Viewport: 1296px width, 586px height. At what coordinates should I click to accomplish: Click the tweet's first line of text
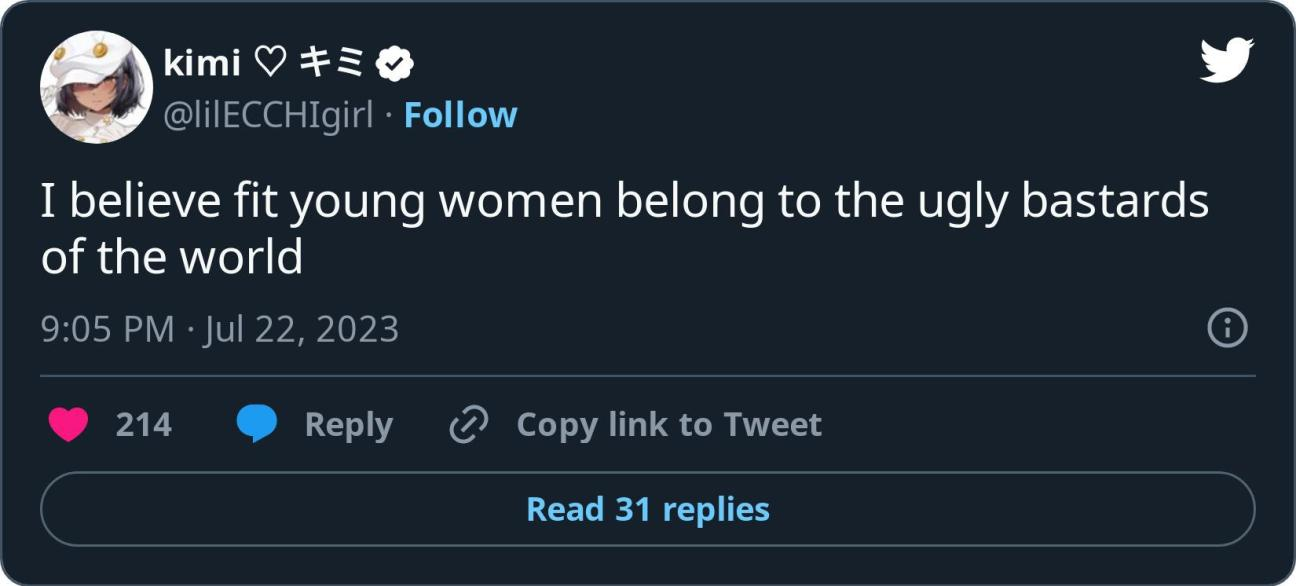click(625, 202)
